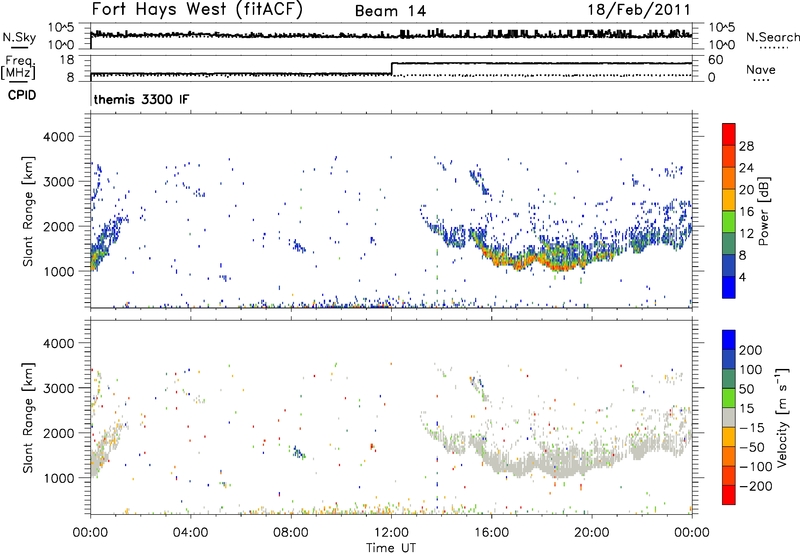This screenshot has width=800, height=554.
Task: Click the '18' frequency axis tick
Action: (67, 60)
